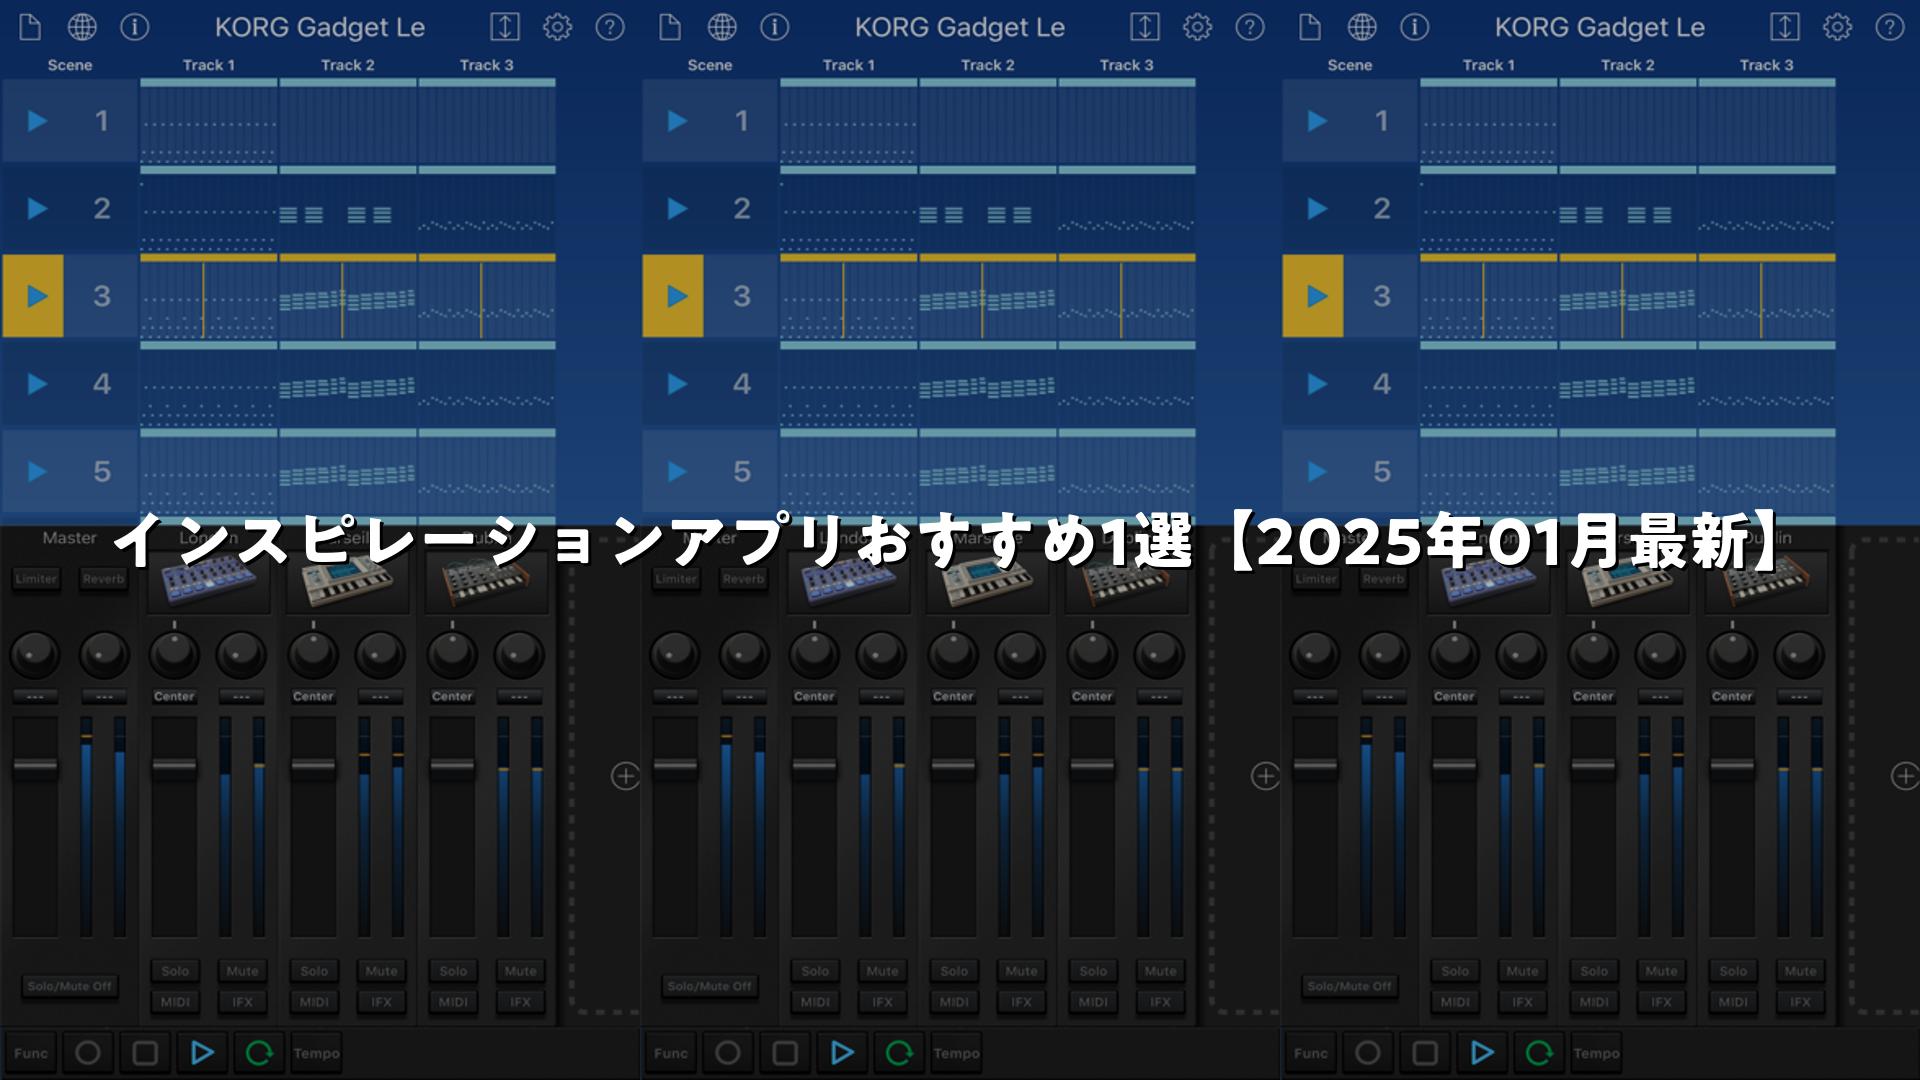Select master volume fader in left screenshot
This screenshot has width=1920, height=1080.
point(35,767)
